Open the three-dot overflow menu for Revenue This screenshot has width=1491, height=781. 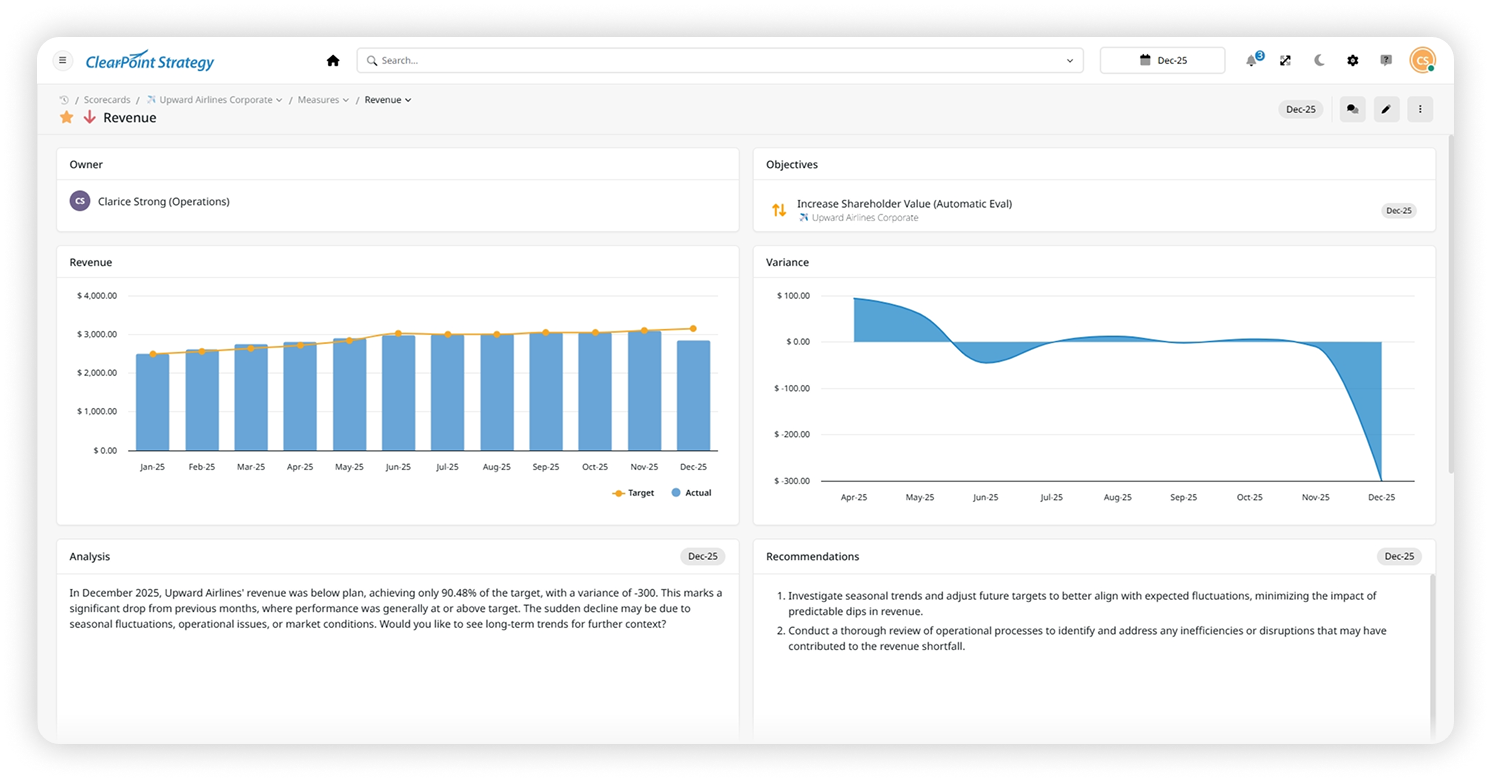1420,109
